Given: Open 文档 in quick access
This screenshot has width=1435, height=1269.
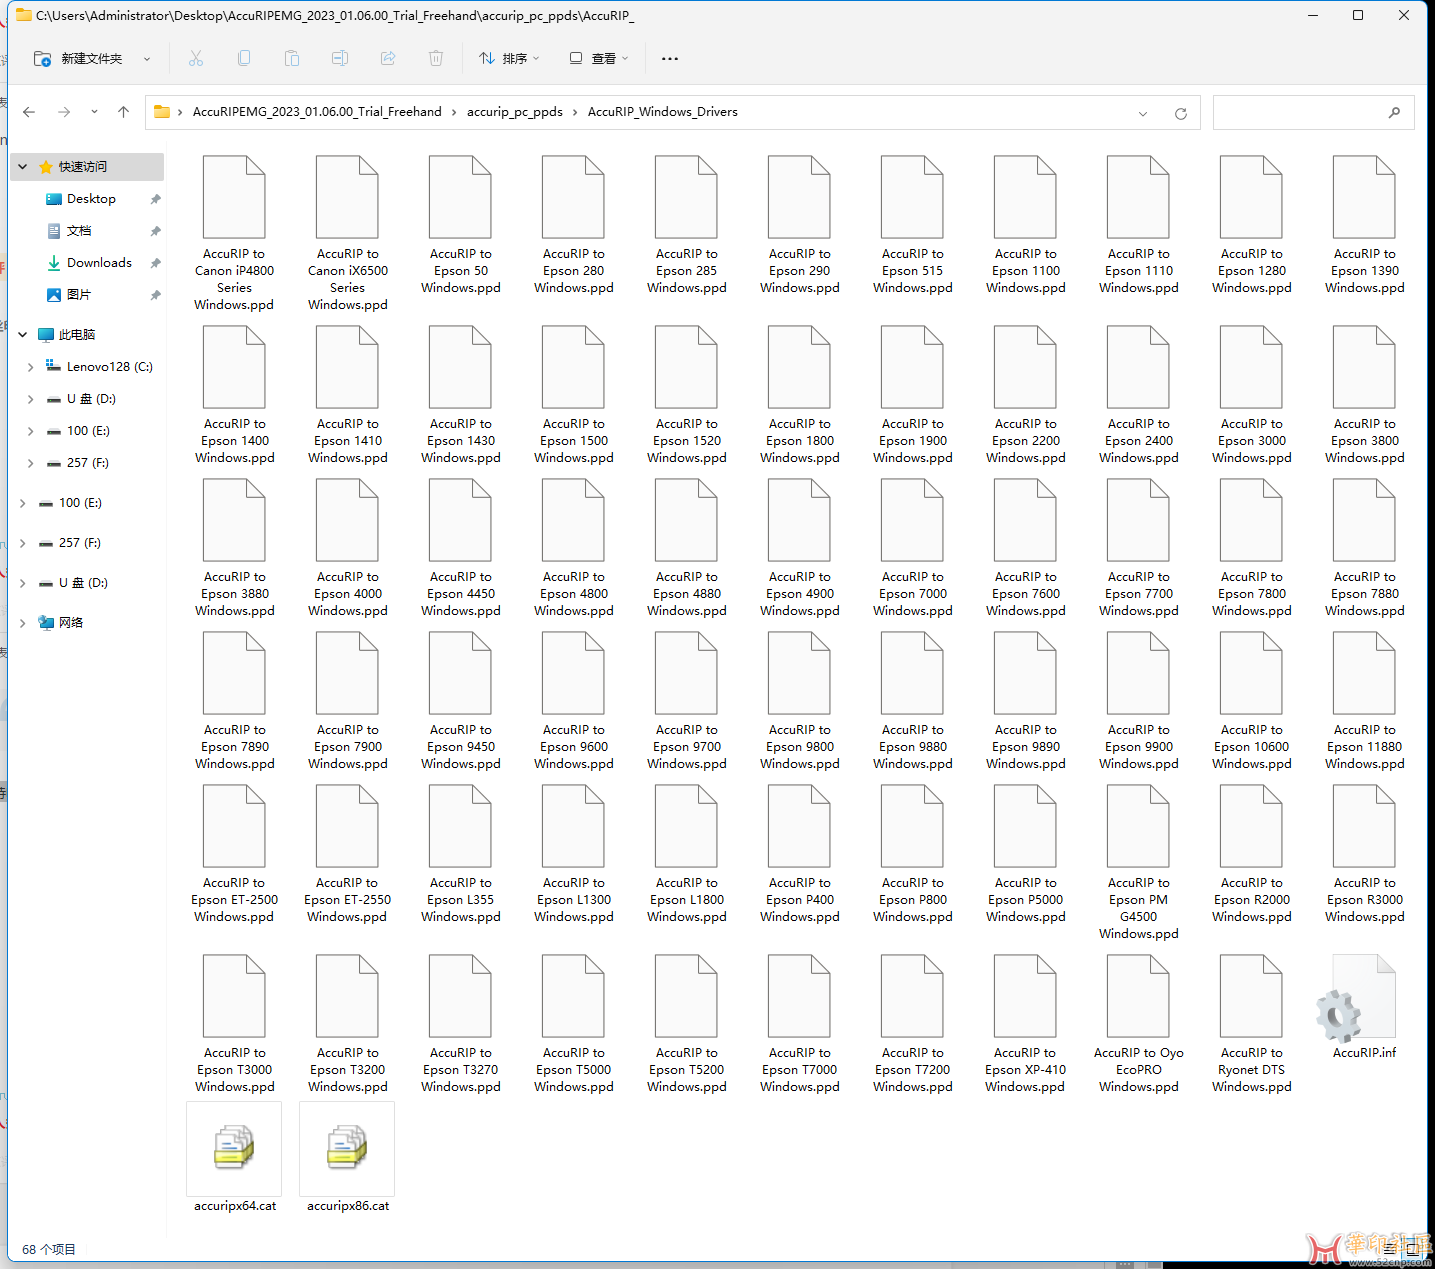Looking at the screenshot, I should click(x=79, y=231).
